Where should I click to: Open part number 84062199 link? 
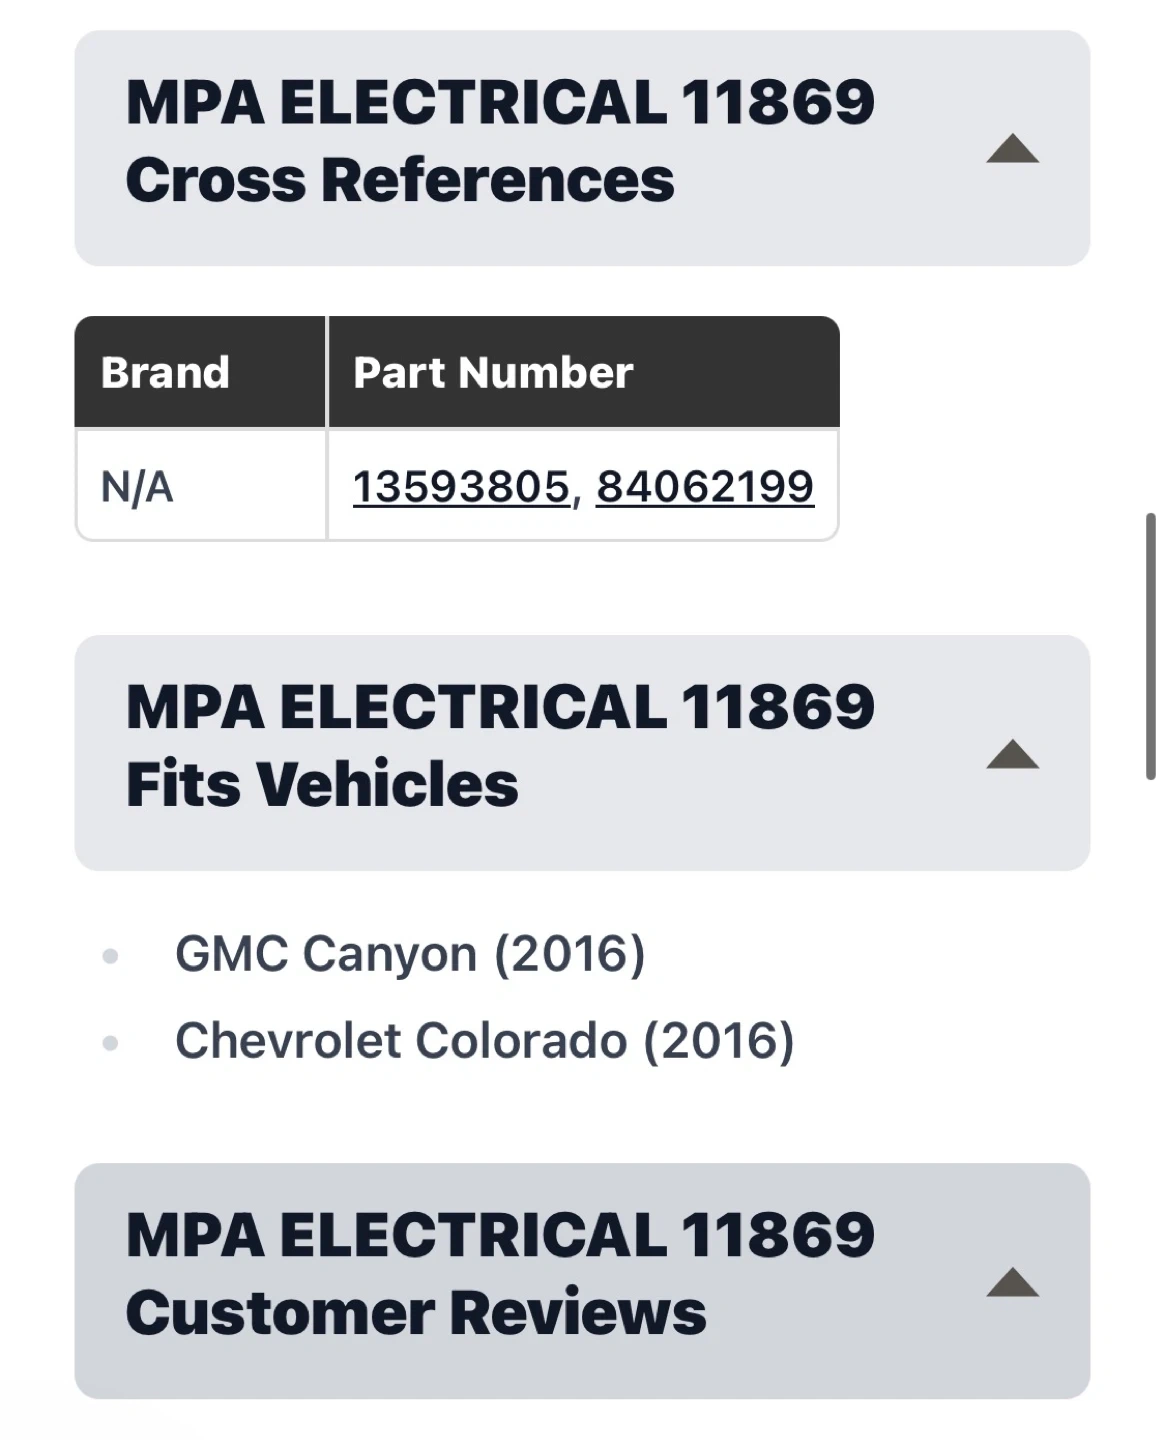[705, 487]
